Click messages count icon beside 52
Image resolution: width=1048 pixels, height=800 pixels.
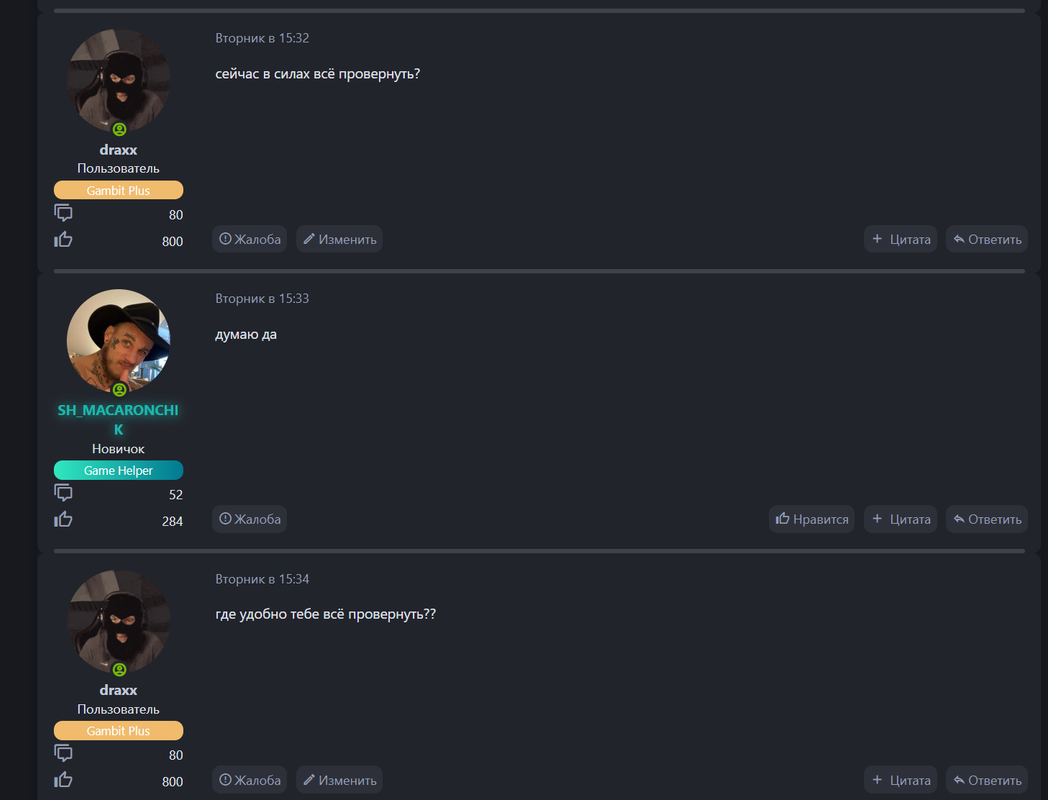tap(63, 493)
